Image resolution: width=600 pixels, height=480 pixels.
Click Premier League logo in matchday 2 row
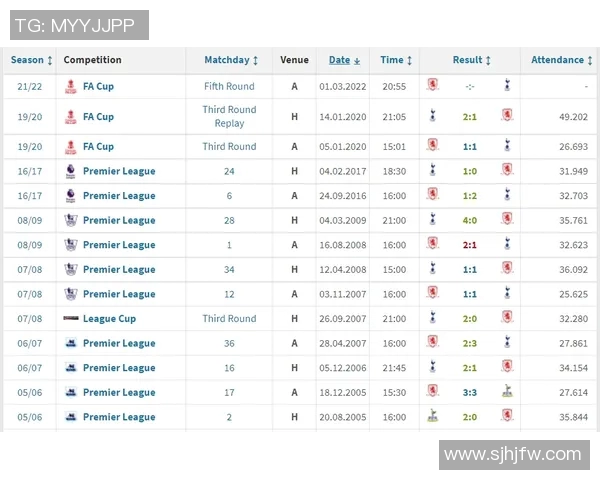71,417
